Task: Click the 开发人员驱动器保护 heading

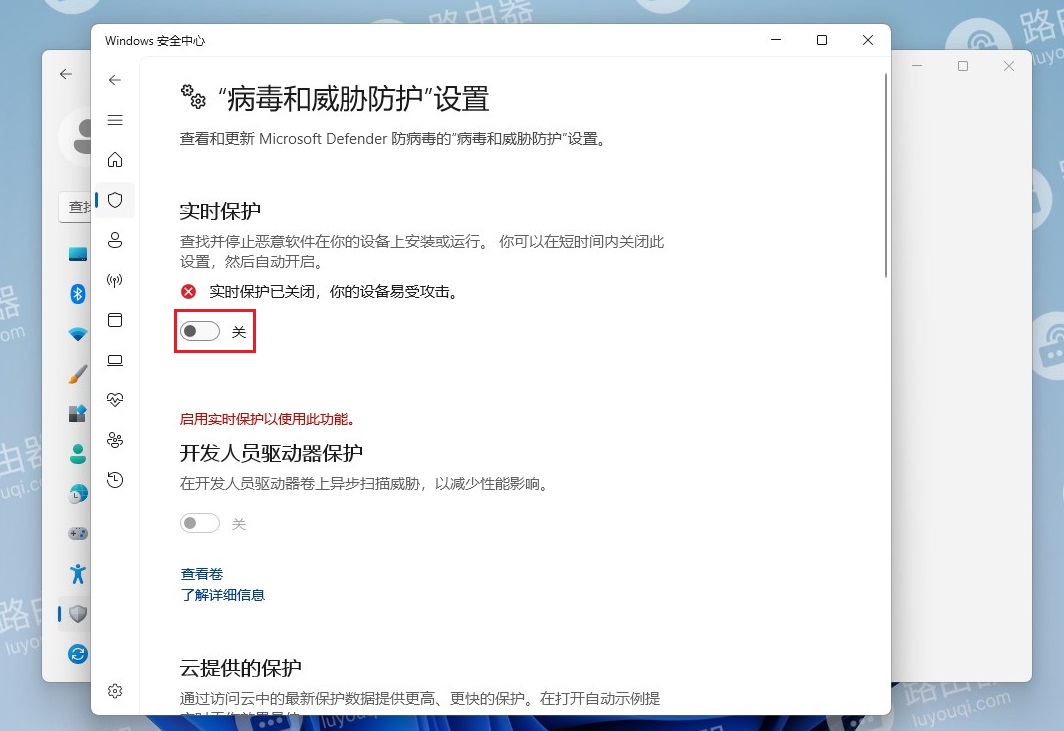Action: [x=271, y=453]
